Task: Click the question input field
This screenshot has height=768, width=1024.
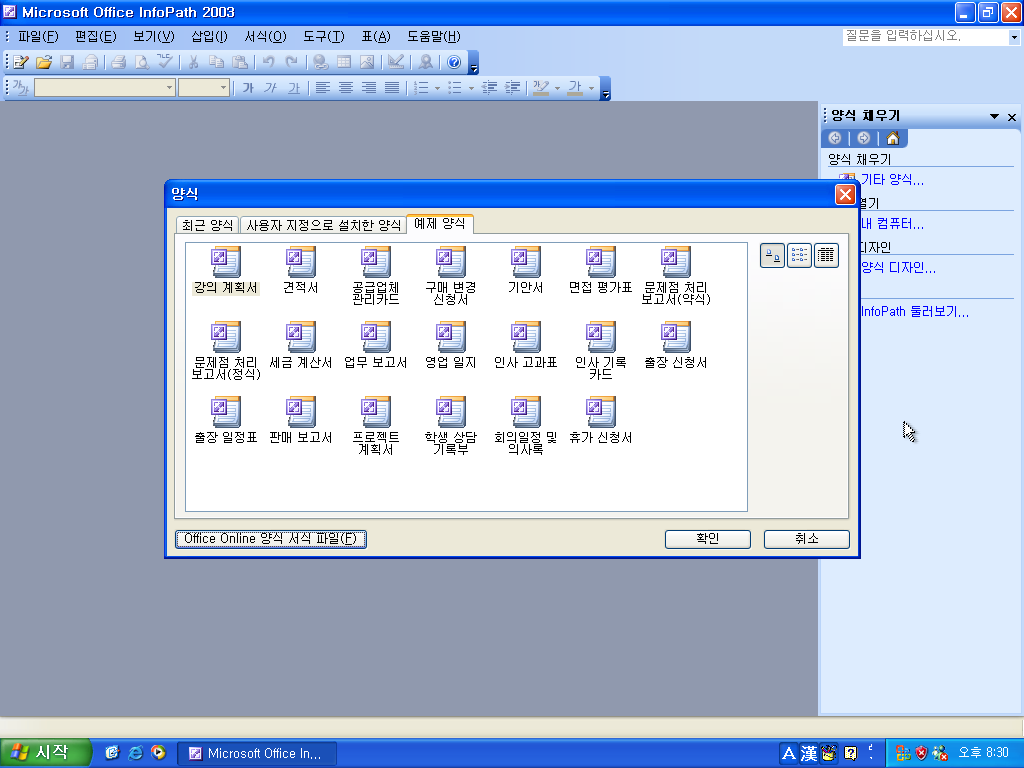Action: (x=925, y=37)
